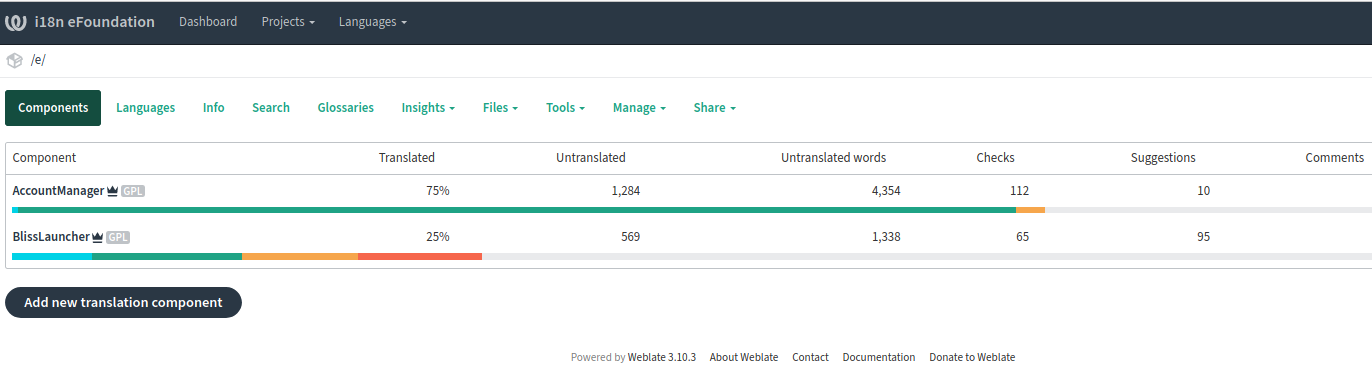1372x390 pixels.
Task: Click the Weblate logo icon
Action: pos(16,22)
